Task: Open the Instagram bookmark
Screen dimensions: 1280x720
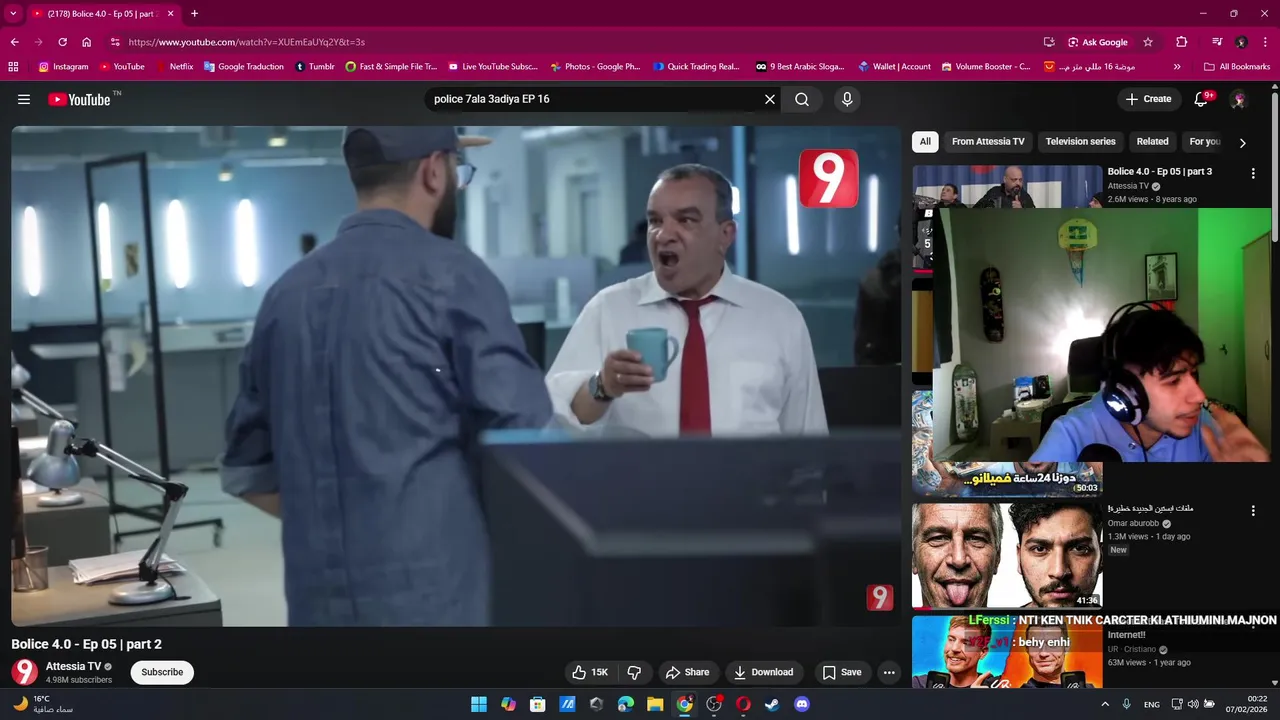Action: coord(63,67)
